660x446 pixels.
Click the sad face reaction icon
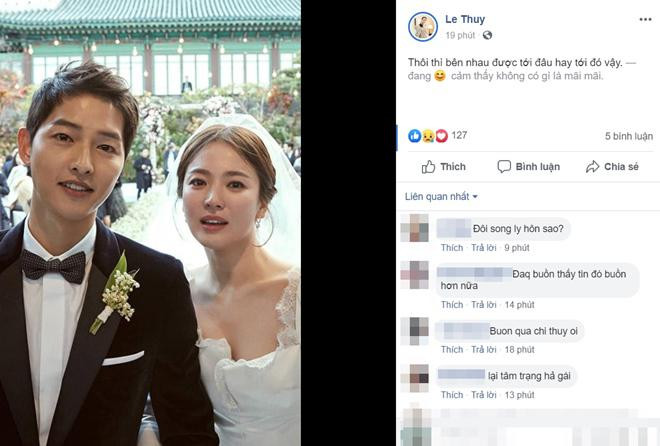click(x=428, y=135)
